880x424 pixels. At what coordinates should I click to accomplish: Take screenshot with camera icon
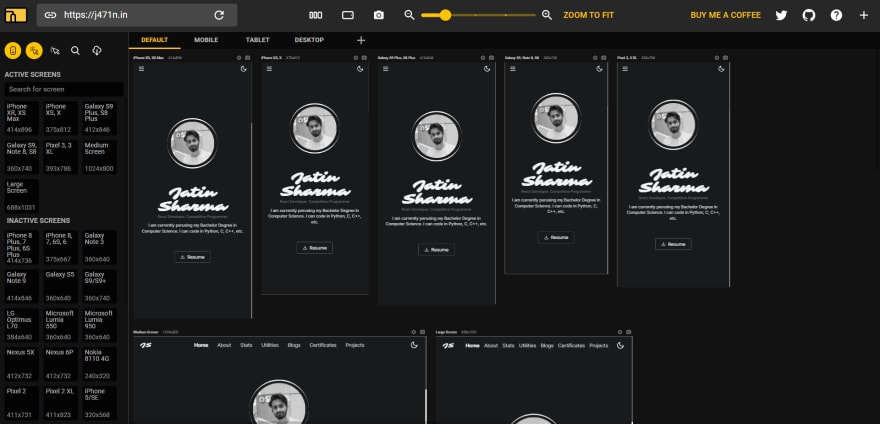click(379, 15)
